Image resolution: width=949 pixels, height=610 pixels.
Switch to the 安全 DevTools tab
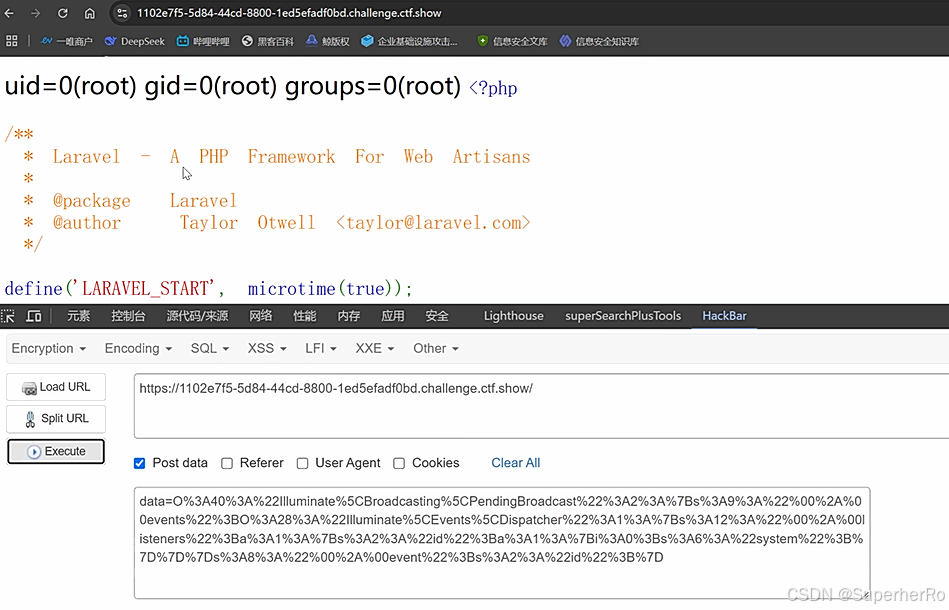(437, 316)
